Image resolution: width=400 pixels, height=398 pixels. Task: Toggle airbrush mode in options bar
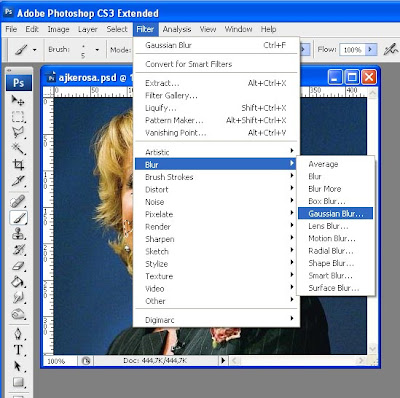[x=390, y=50]
